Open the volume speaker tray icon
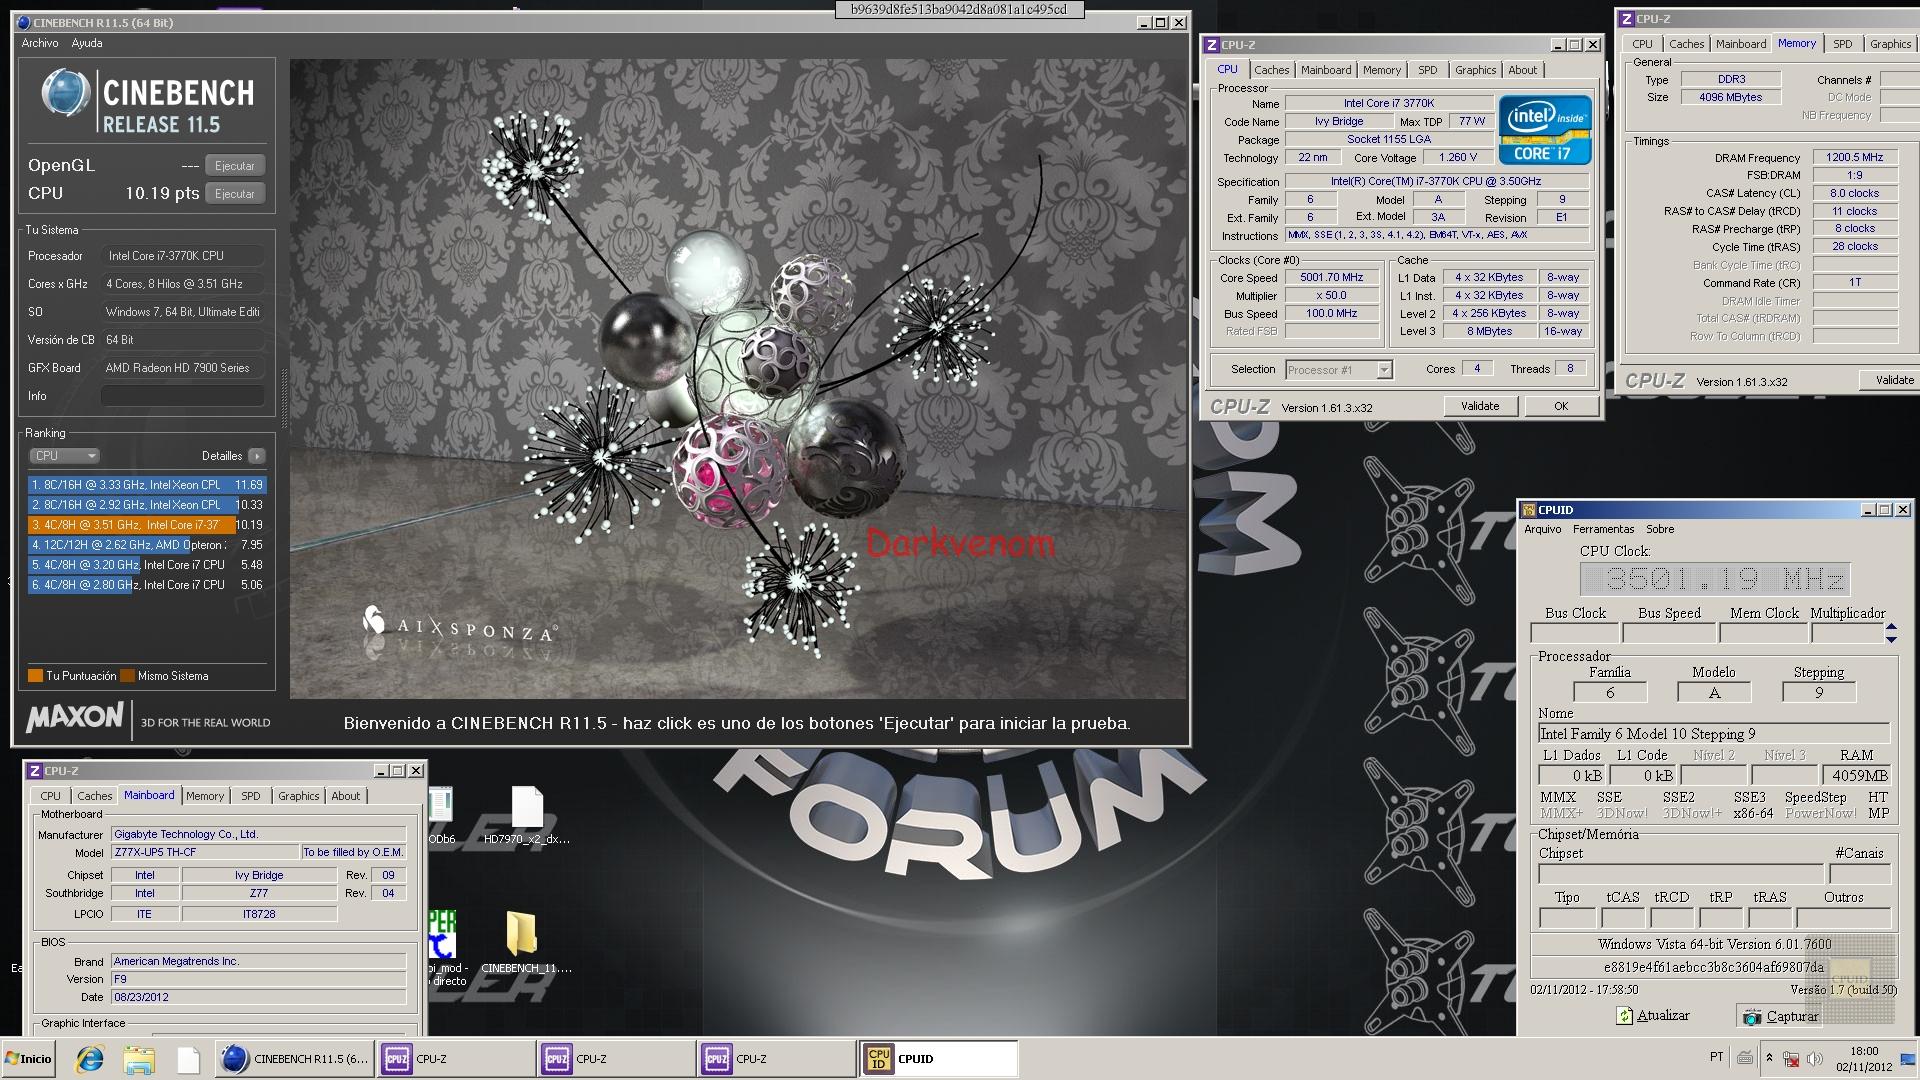Viewport: 1920px width, 1080px height. click(x=1813, y=1059)
